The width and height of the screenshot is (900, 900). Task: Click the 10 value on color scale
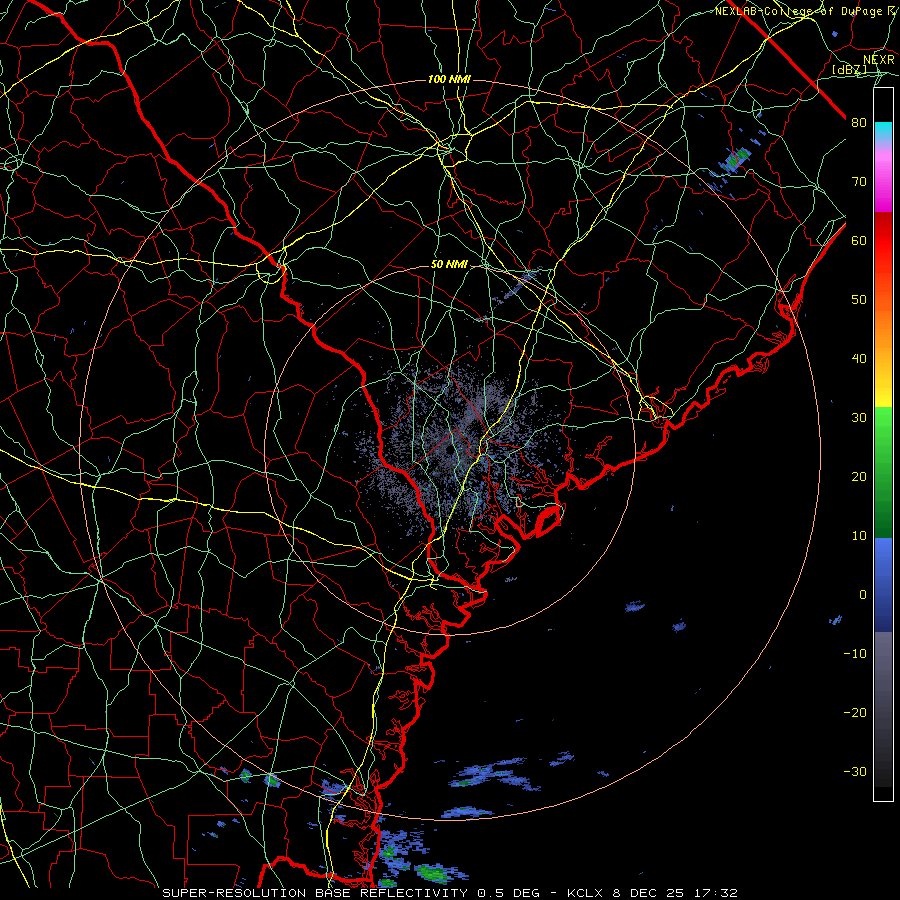pos(859,536)
